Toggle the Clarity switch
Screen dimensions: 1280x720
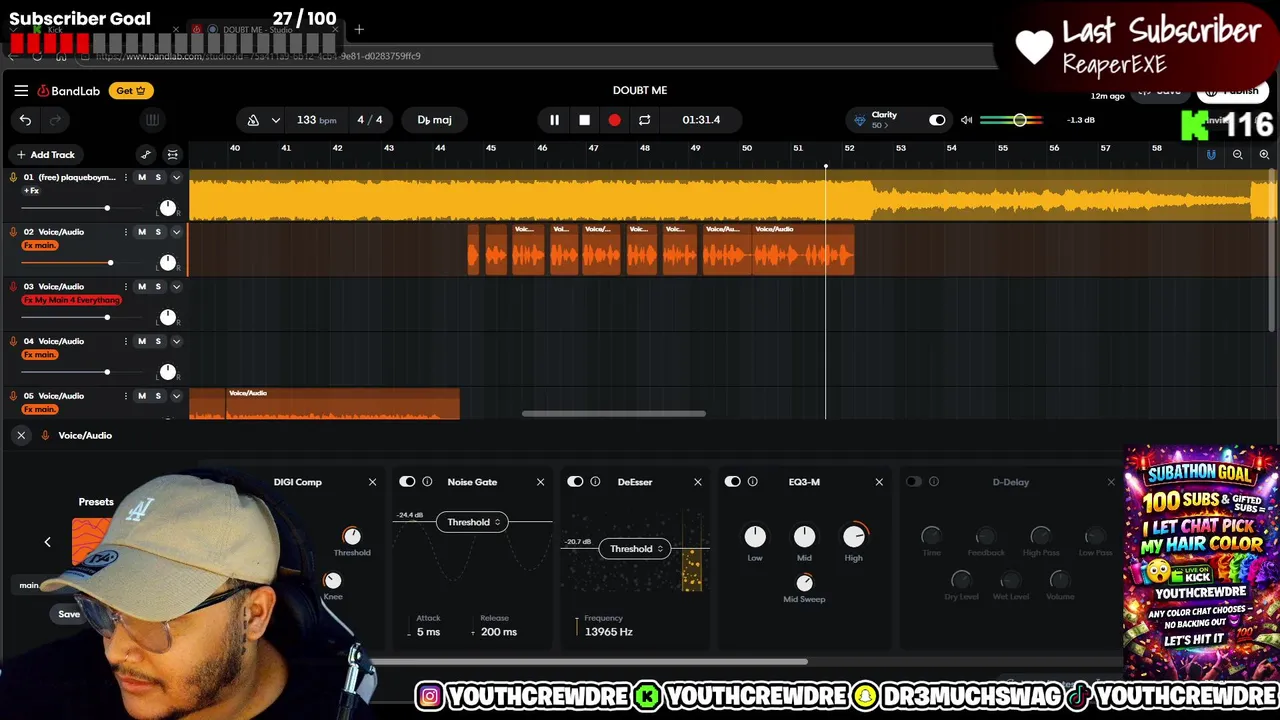(937, 120)
